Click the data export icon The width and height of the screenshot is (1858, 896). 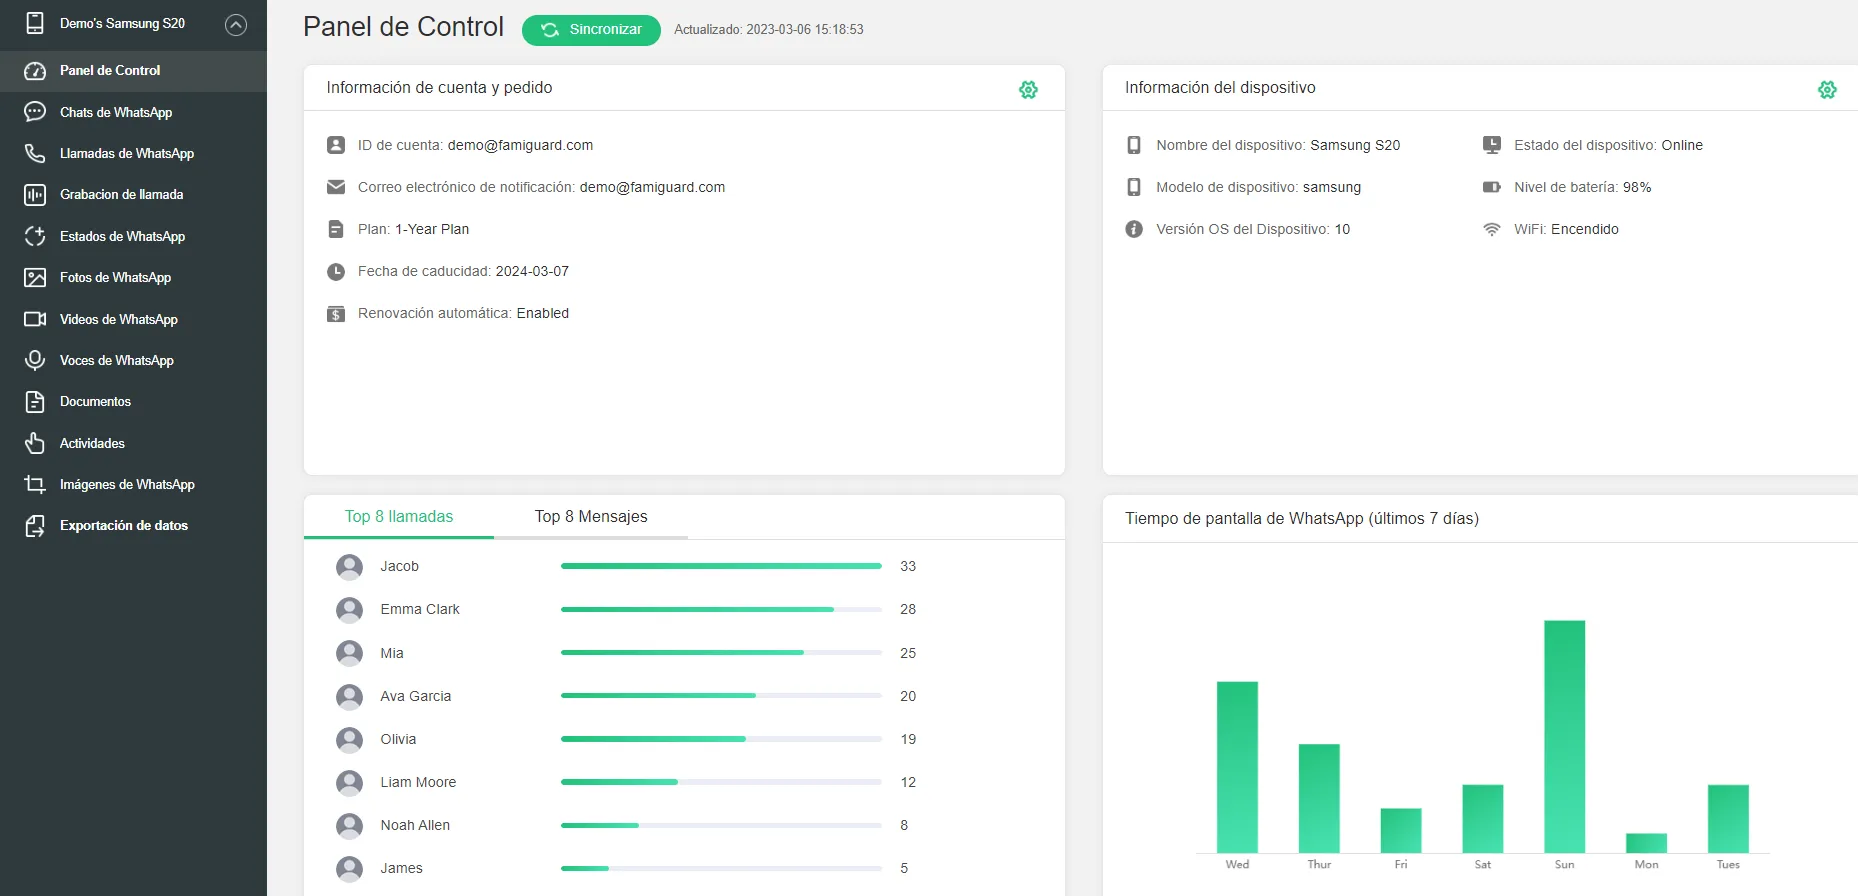click(x=35, y=526)
